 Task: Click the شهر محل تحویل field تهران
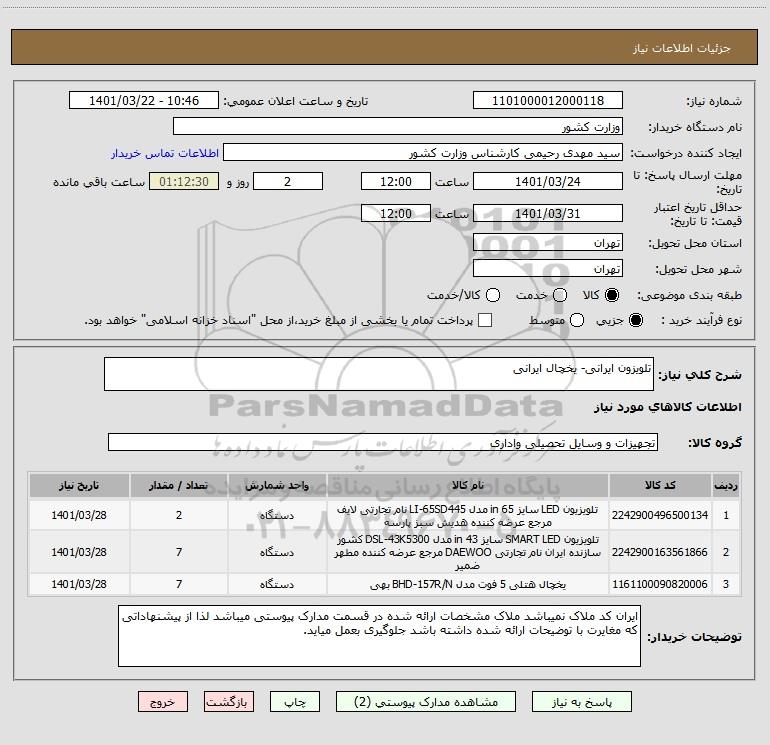tap(548, 269)
